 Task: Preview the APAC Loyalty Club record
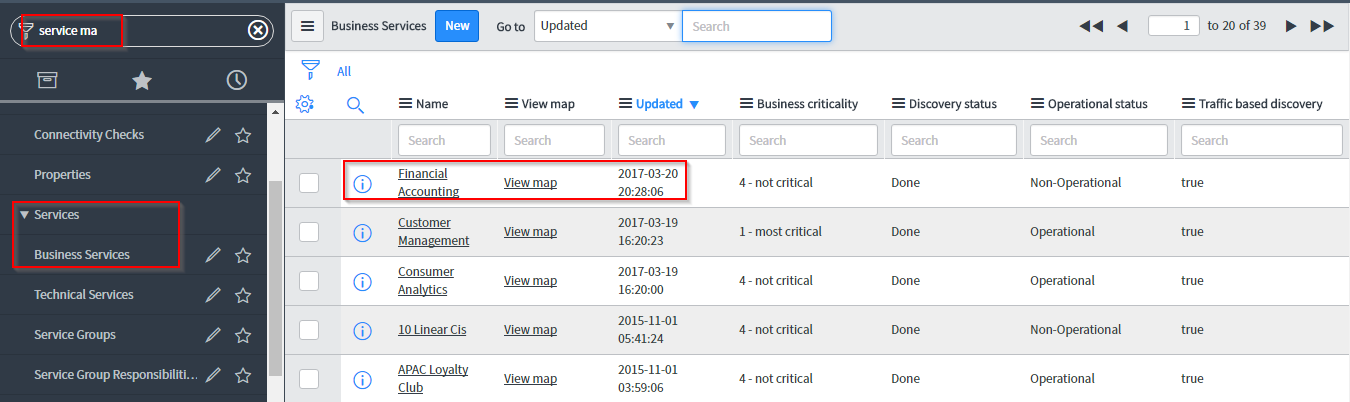click(x=363, y=379)
